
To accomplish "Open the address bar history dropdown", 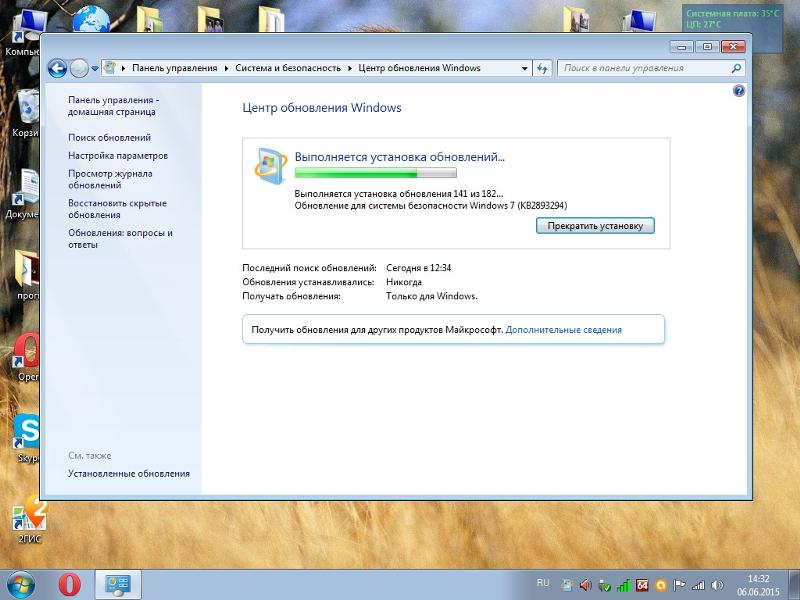I will tap(524, 68).
